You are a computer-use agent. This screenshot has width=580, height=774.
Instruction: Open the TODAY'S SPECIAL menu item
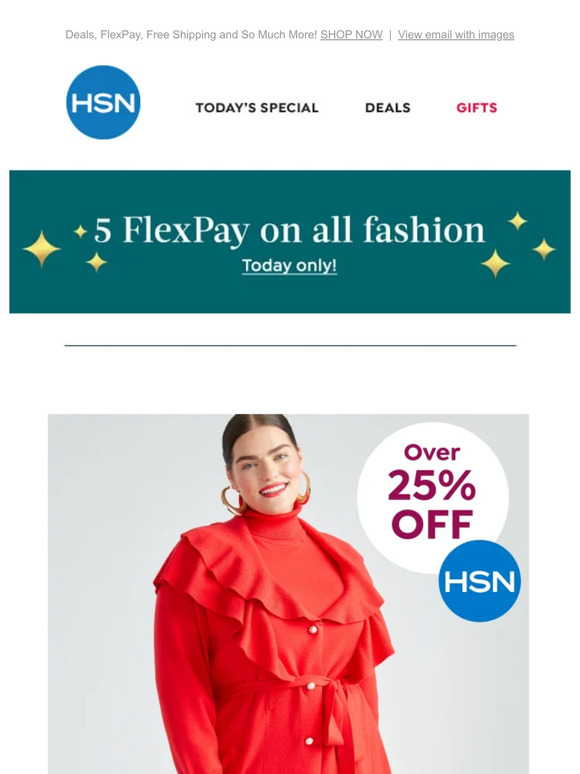[x=257, y=108]
